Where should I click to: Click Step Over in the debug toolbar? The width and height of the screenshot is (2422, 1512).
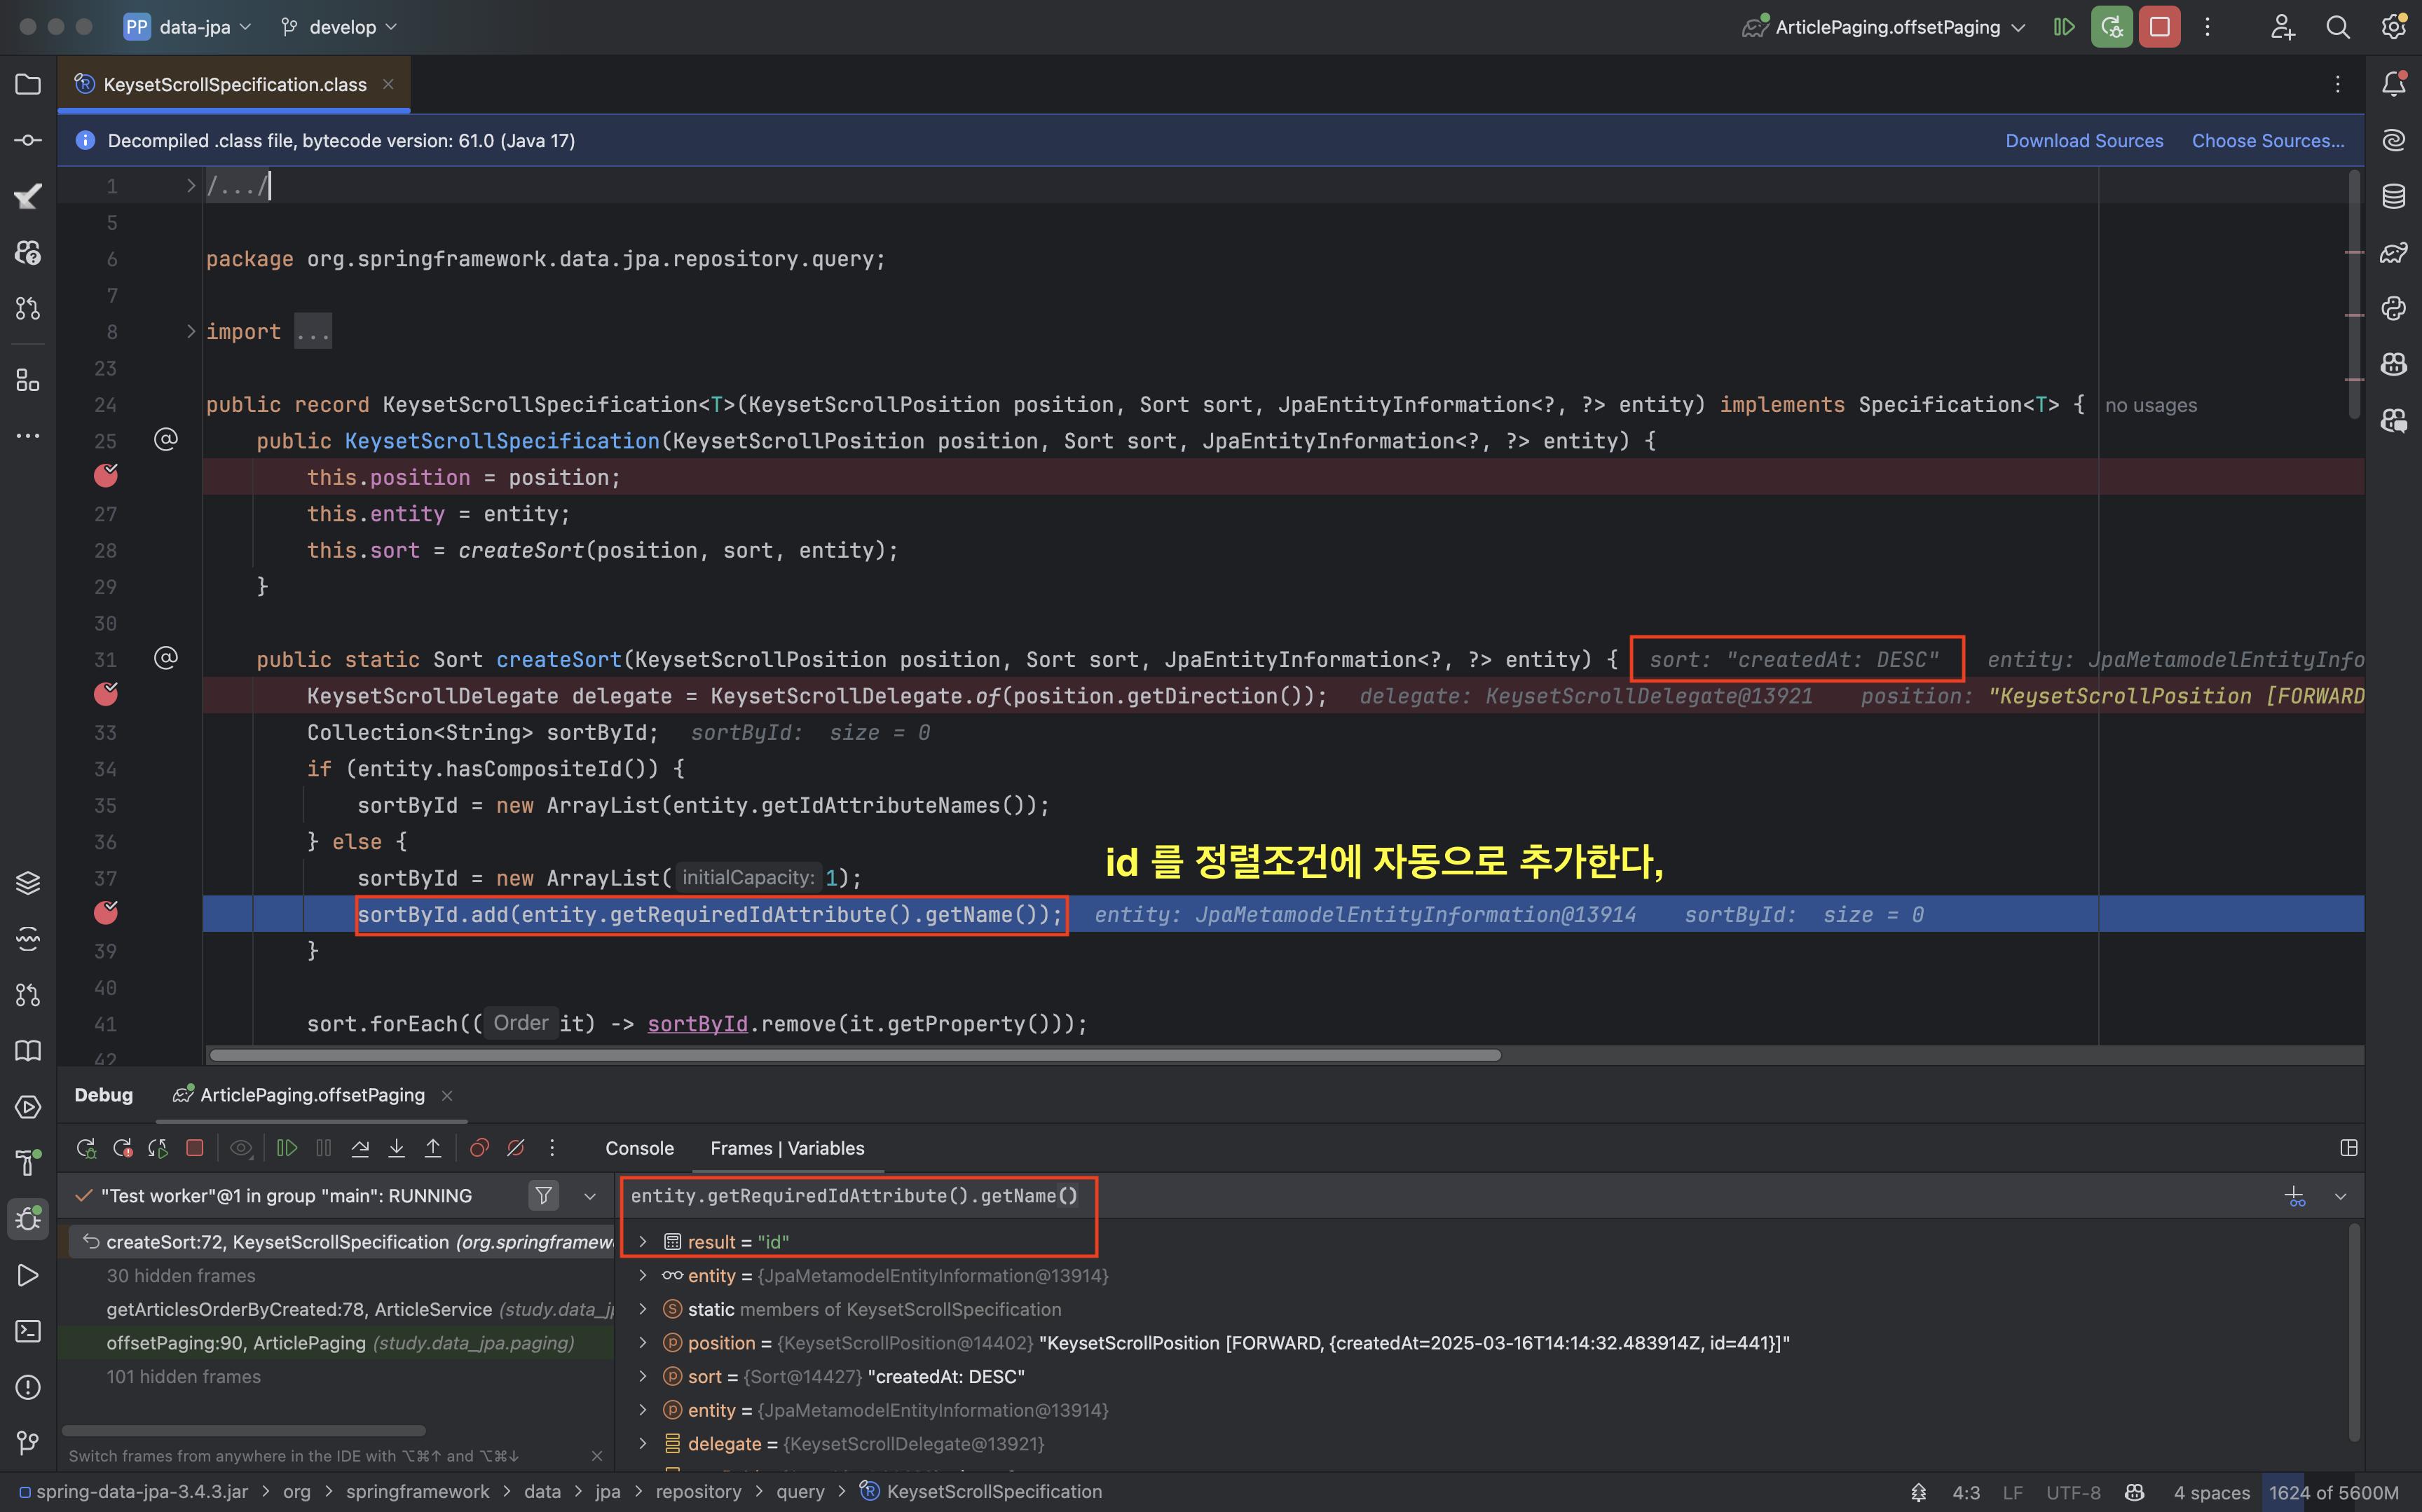[x=360, y=1148]
